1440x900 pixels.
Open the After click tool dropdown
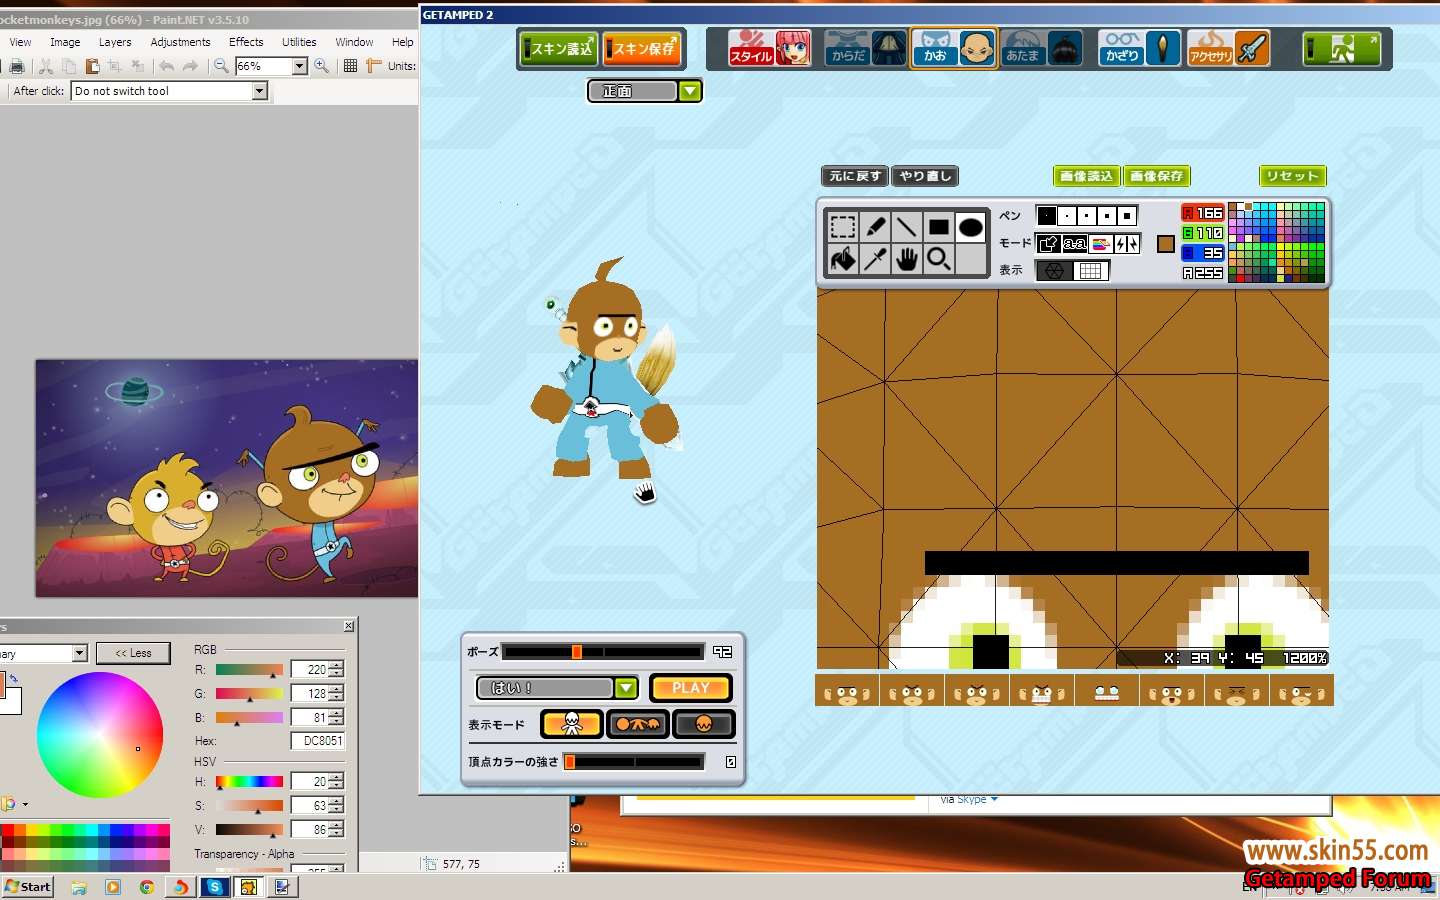click(260, 91)
